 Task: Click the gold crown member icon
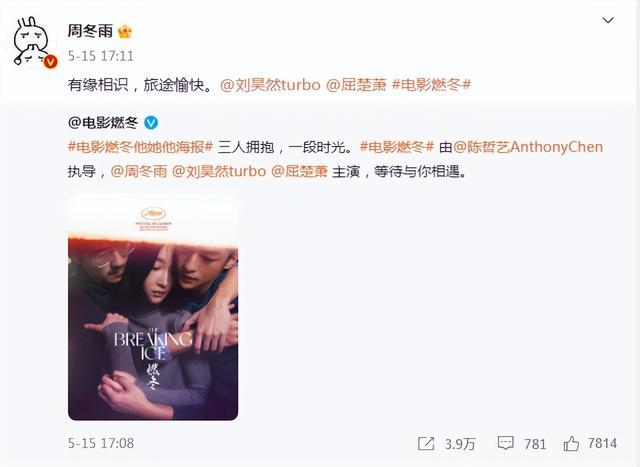125,32
